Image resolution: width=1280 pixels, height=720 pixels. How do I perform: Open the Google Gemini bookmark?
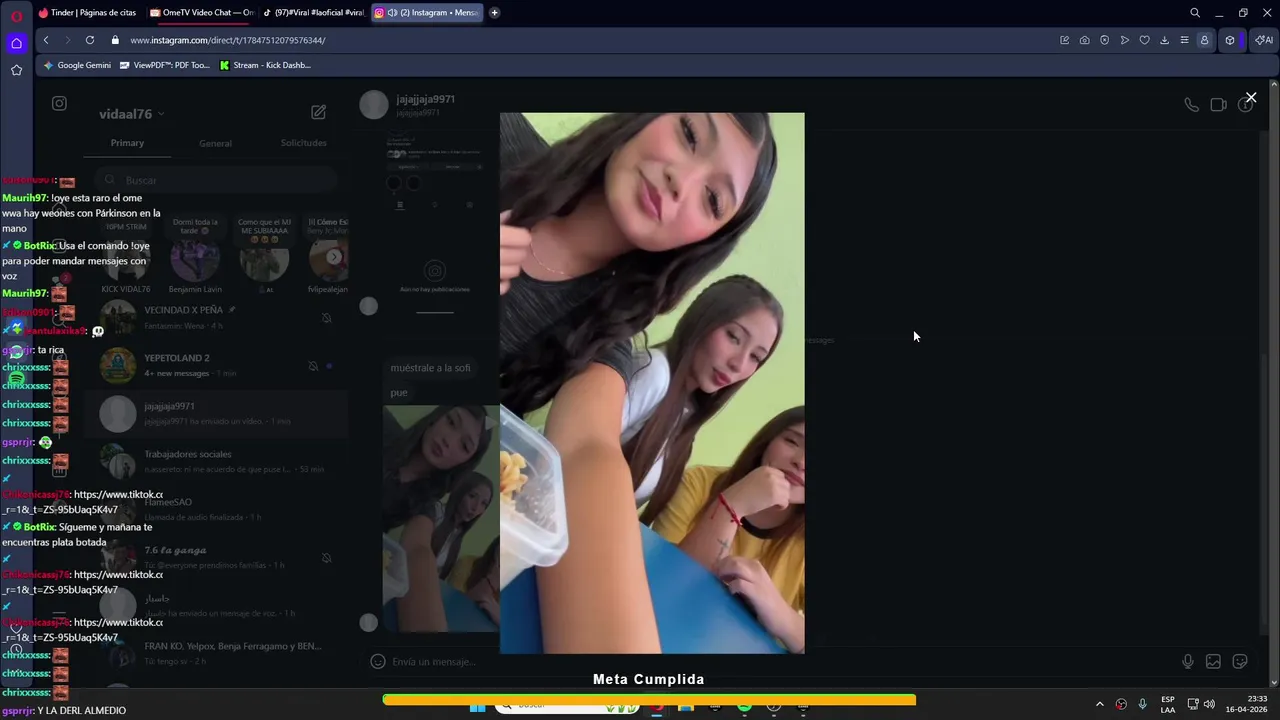77,65
